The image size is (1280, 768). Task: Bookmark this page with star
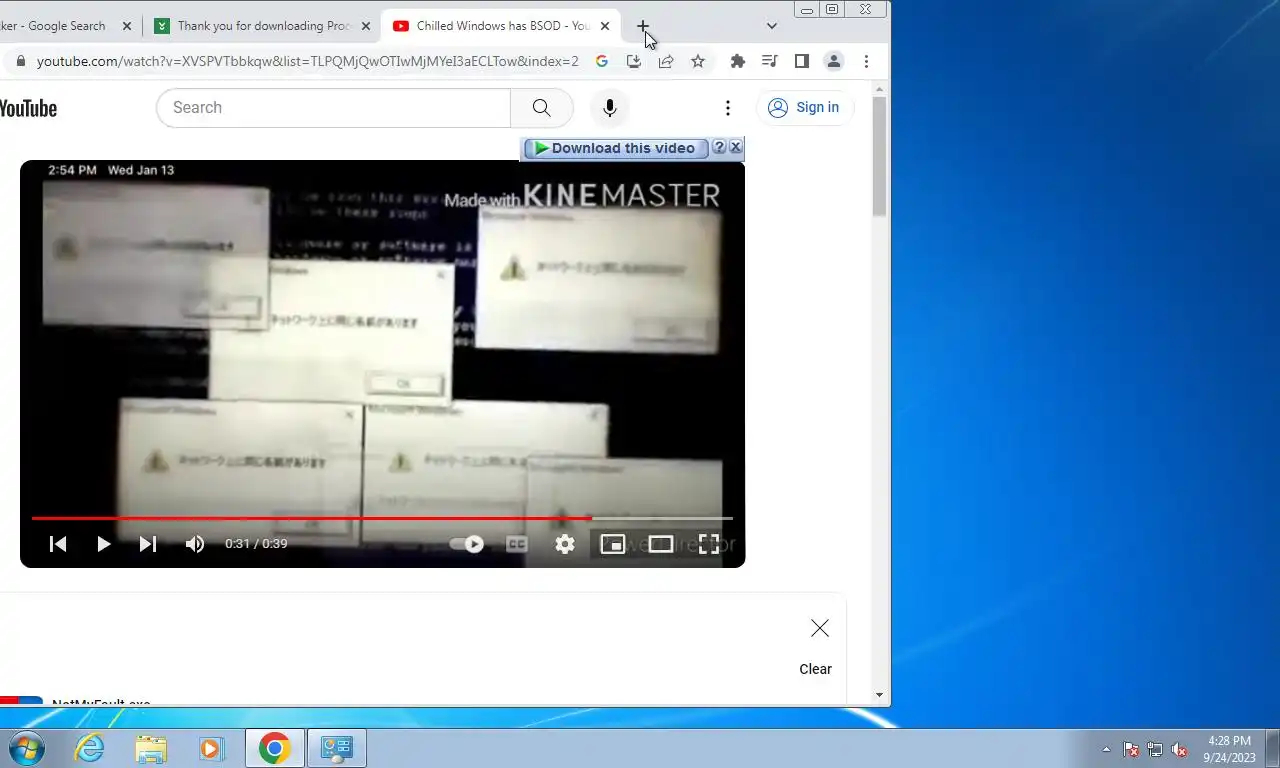click(x=698, y=61)
